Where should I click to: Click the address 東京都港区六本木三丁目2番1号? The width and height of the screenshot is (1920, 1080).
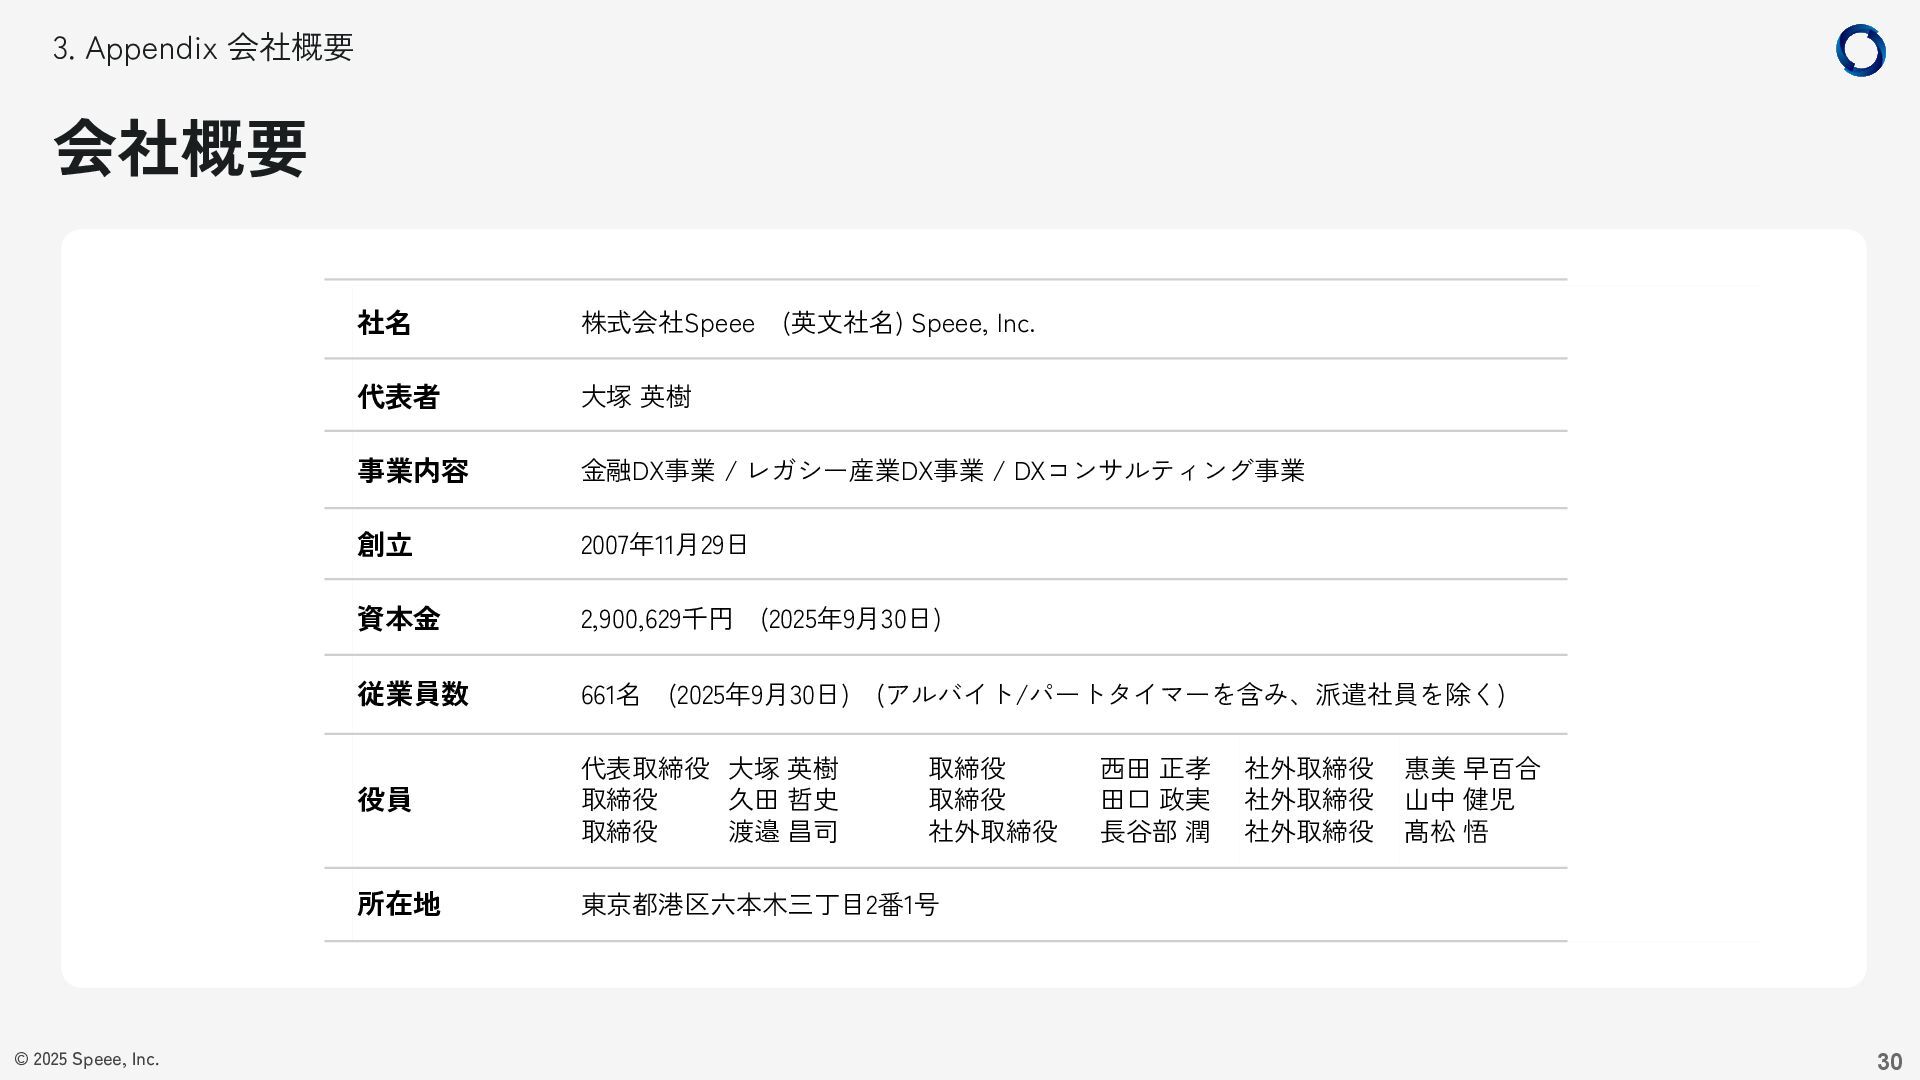coord(760,905)
